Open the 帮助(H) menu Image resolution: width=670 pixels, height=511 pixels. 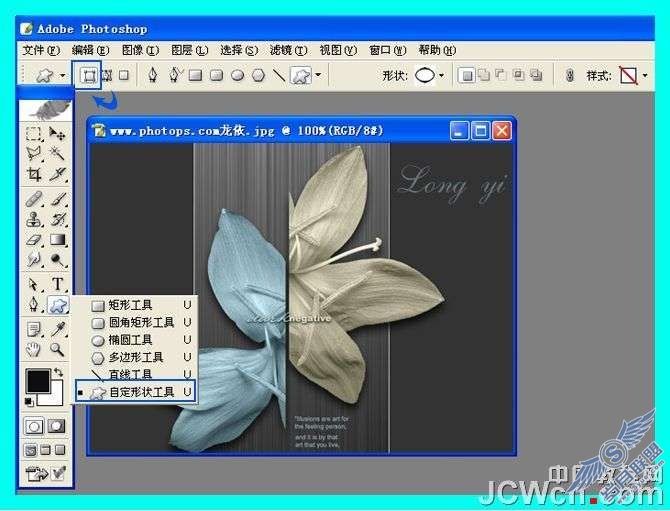tap(437, 50)
